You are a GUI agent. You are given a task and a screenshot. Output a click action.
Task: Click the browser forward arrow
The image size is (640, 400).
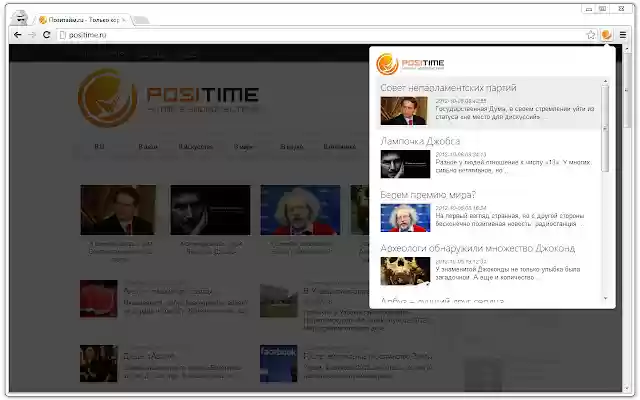point(32,35)
